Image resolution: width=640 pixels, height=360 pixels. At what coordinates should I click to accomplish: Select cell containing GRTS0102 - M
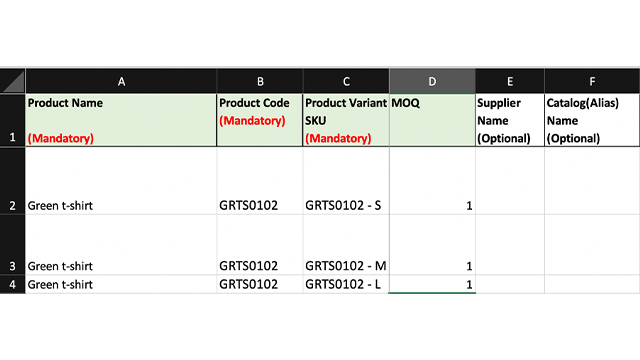pos(346,244)
